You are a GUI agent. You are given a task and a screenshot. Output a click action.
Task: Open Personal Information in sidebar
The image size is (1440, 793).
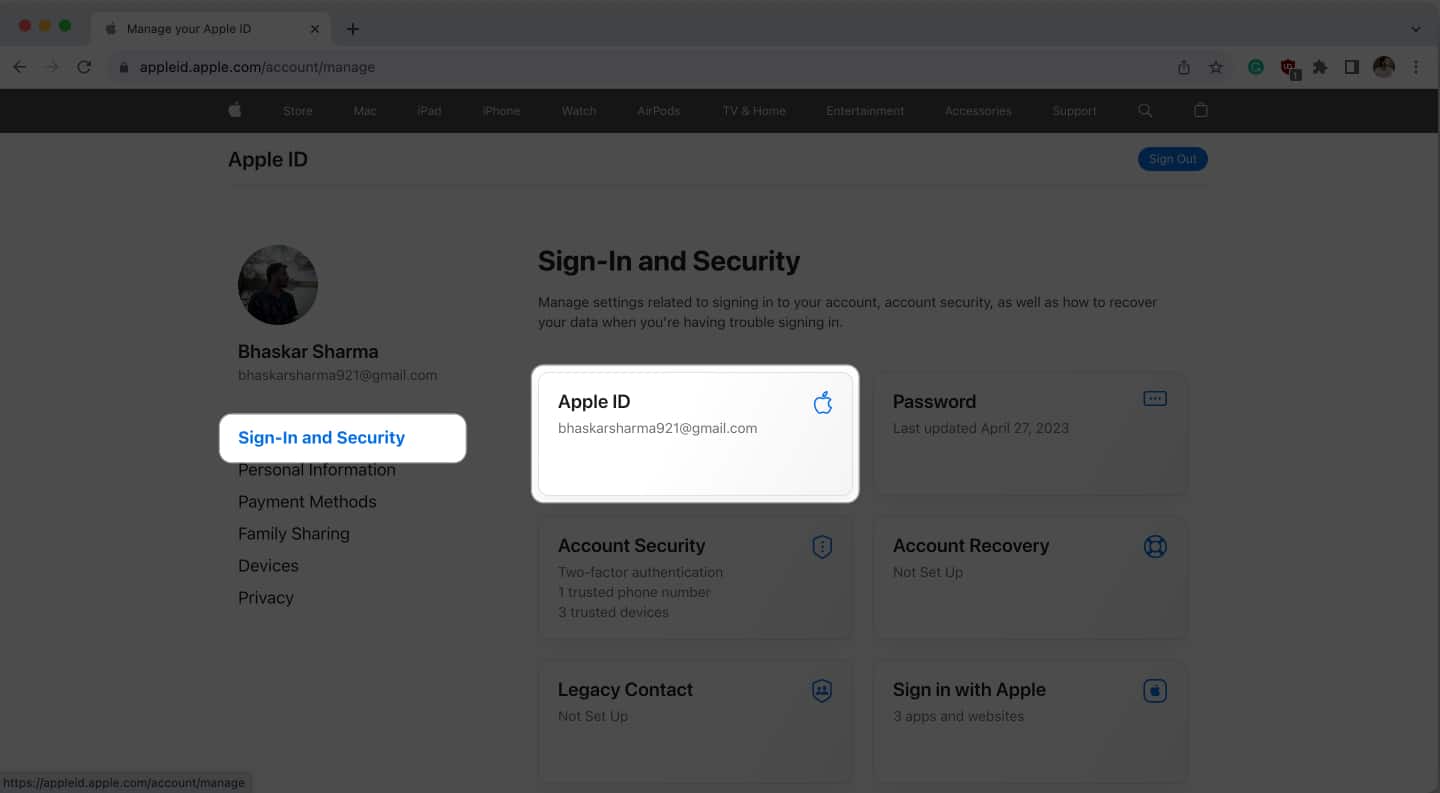[317, 470]
